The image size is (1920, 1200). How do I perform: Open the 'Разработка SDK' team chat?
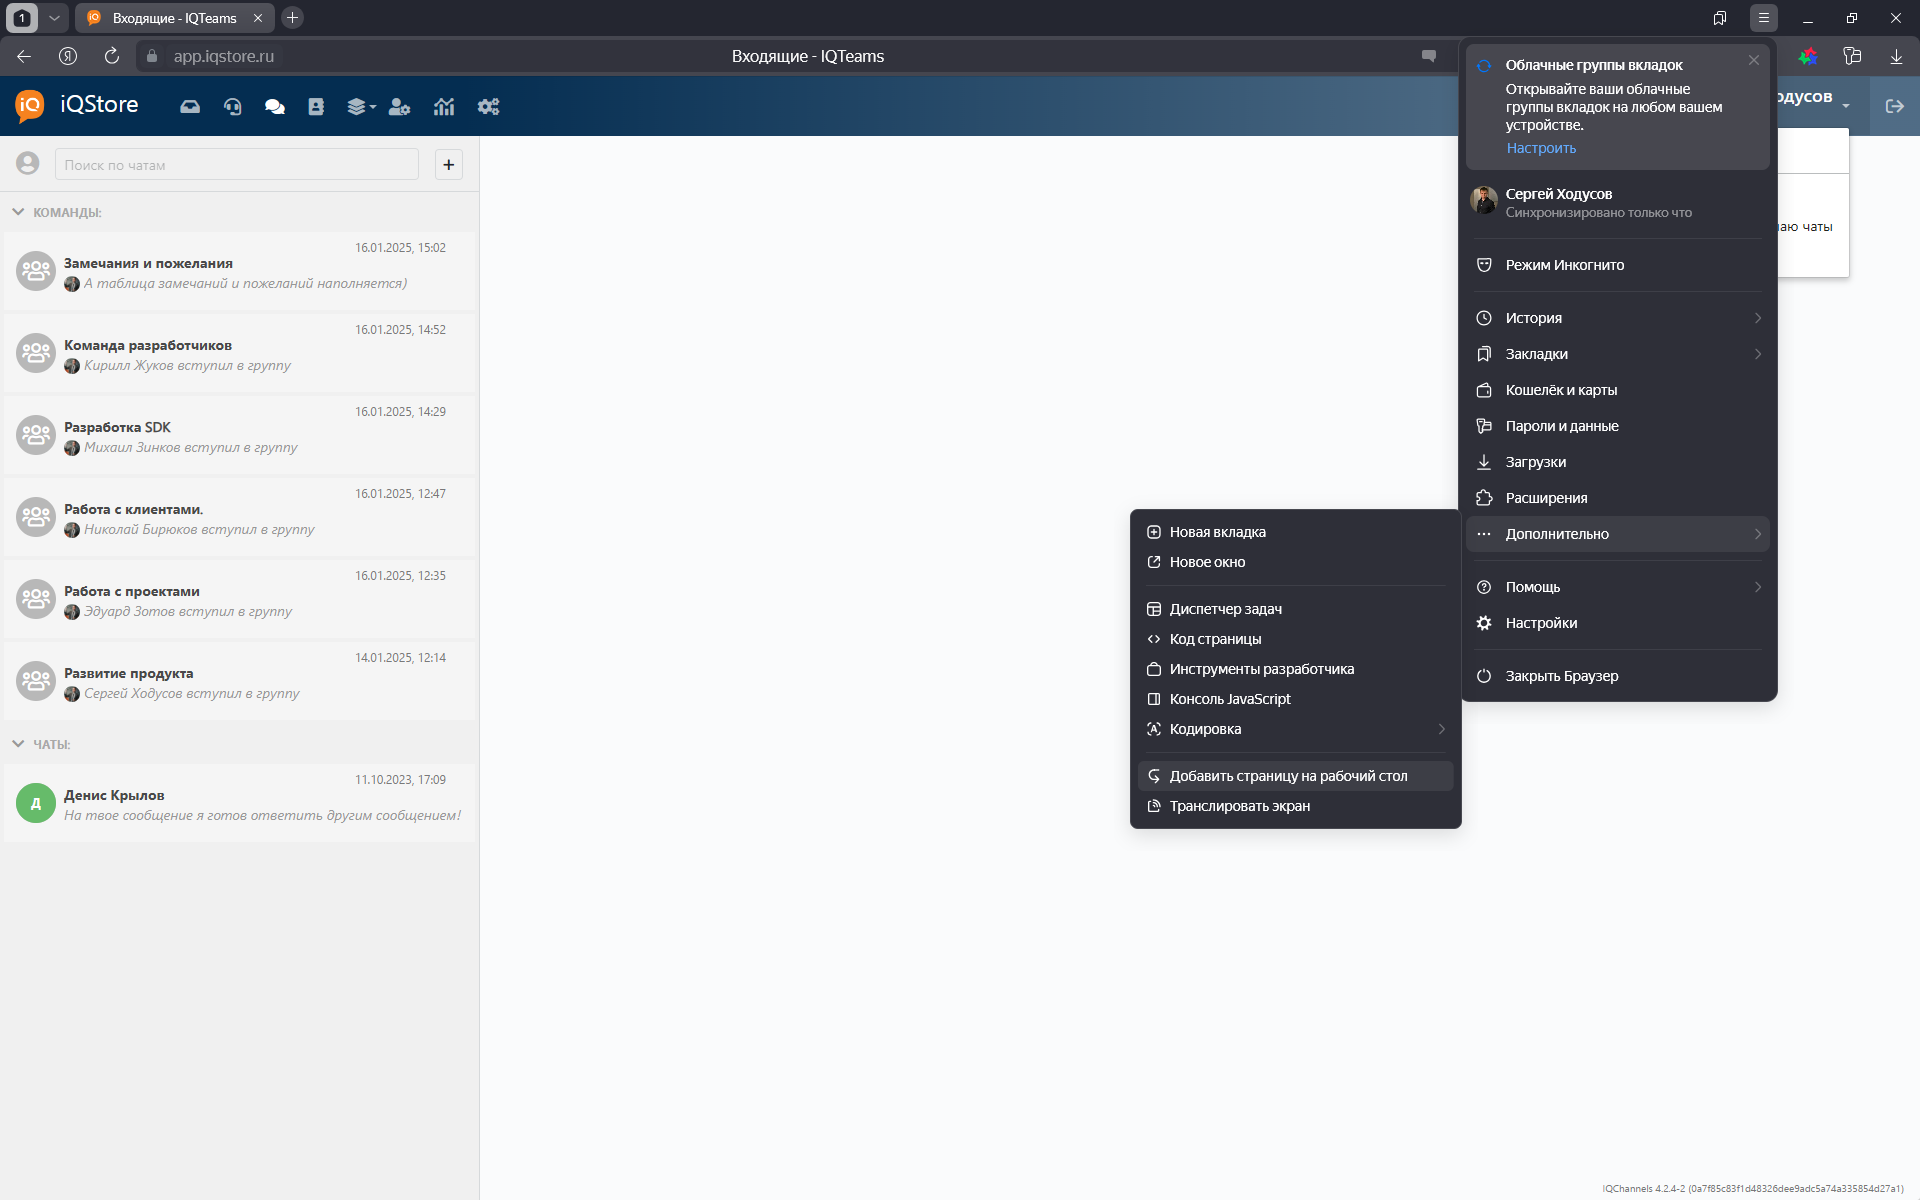coord(240,435)
